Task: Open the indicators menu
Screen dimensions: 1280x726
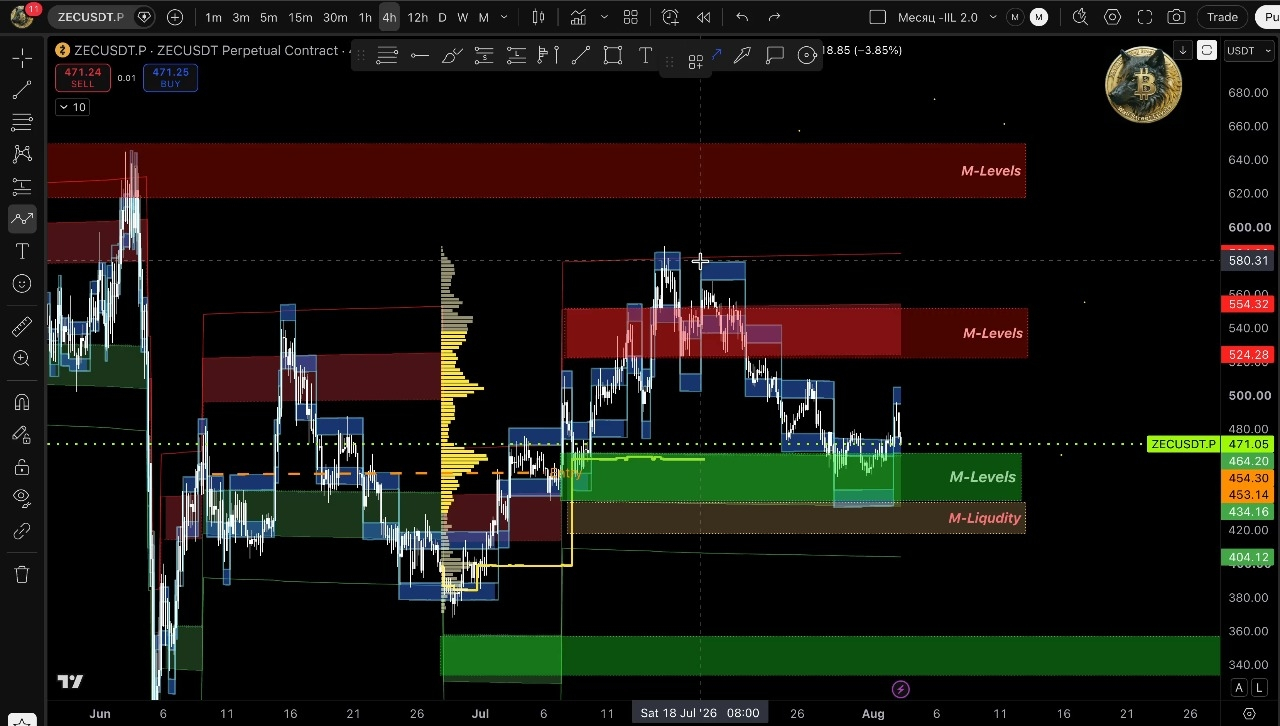Action: pos(578,17)
